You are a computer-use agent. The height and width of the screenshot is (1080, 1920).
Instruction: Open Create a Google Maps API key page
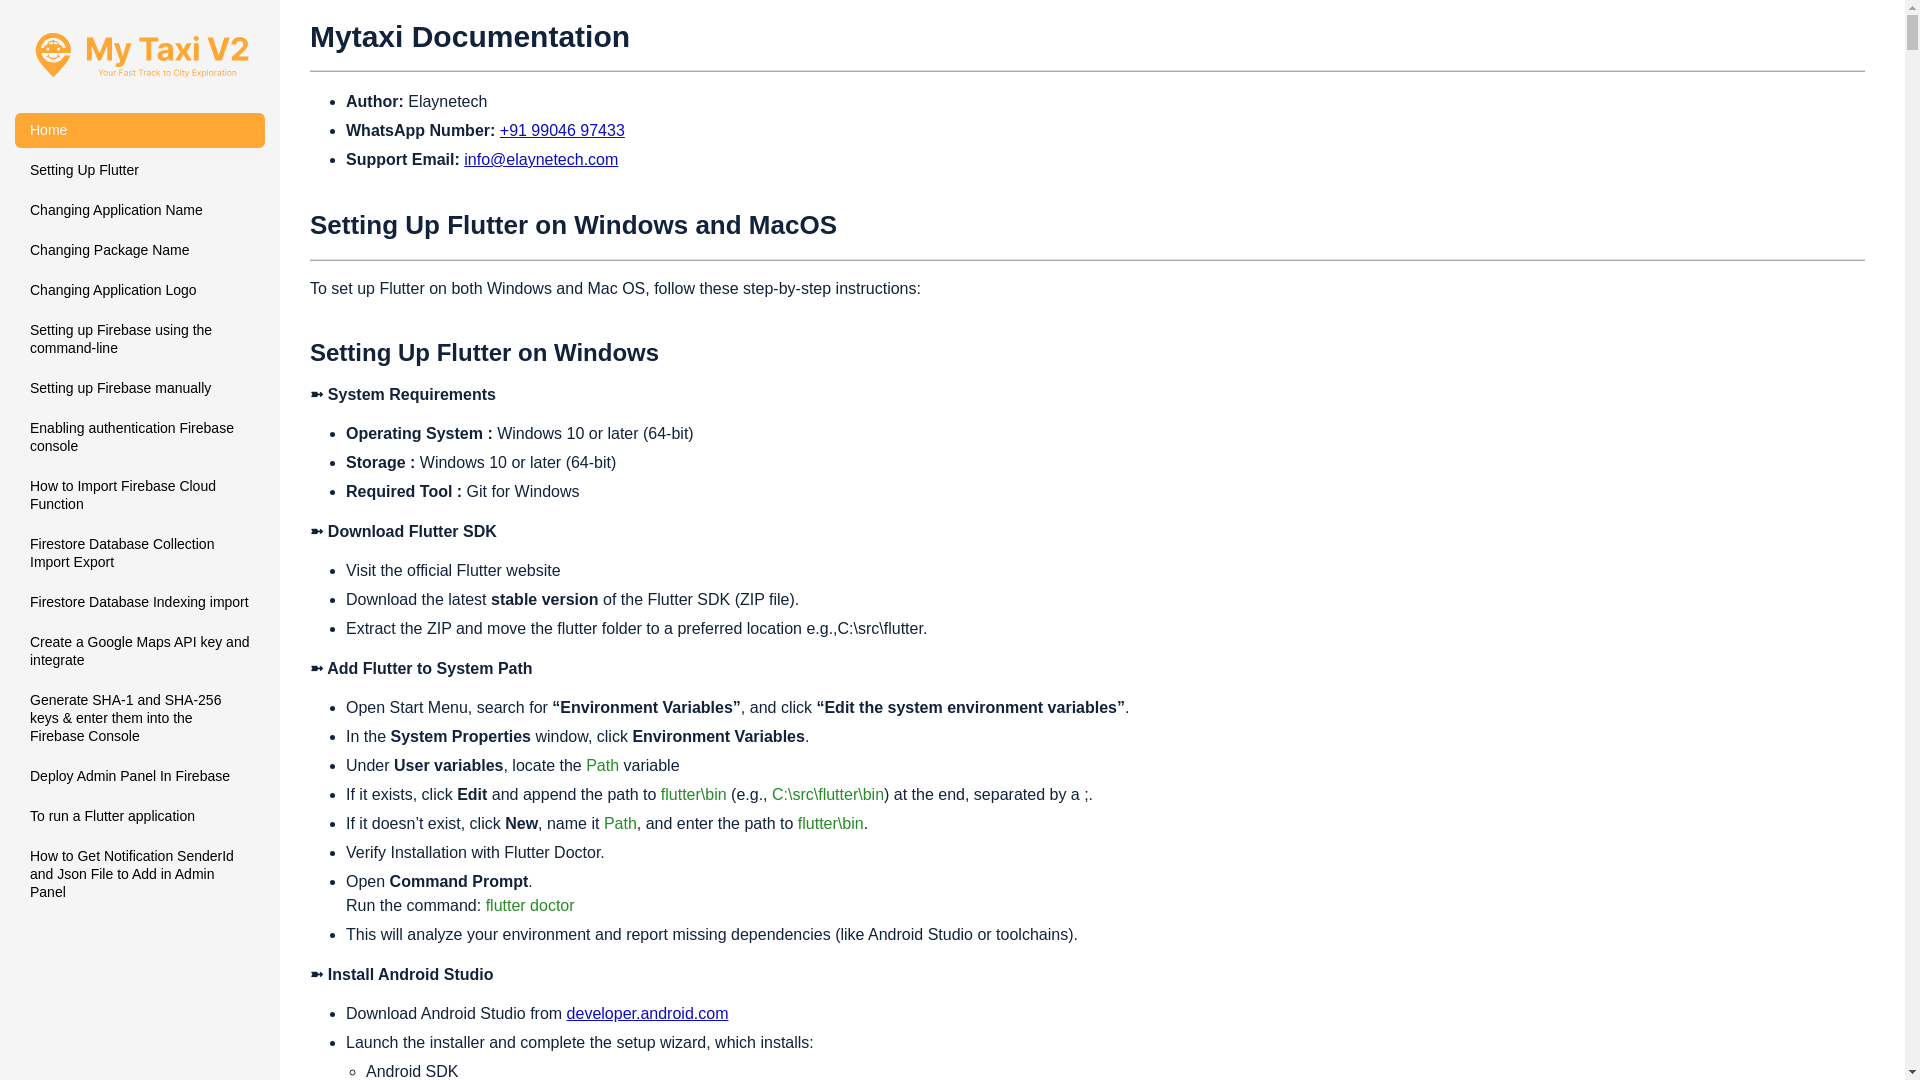140,651
